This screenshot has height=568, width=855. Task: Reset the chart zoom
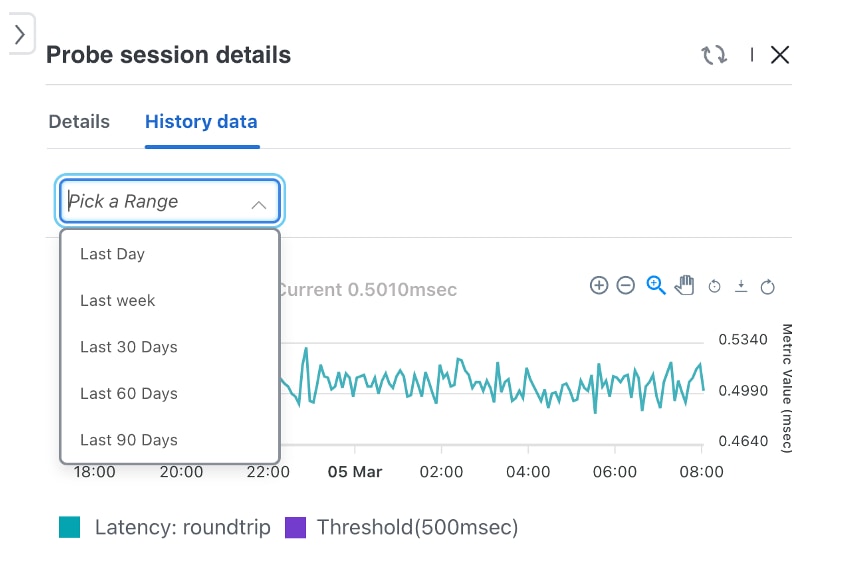coord(714,287)
